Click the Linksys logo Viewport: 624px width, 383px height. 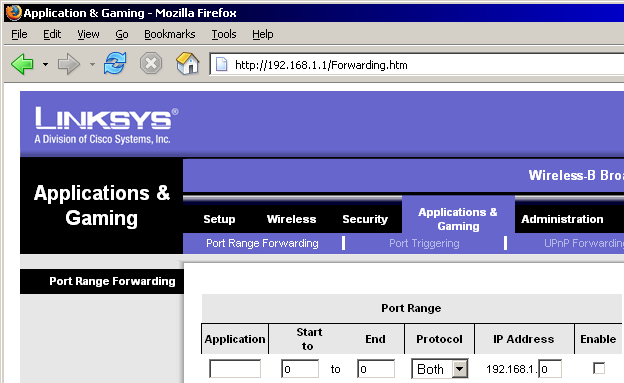click(x=106, y=125)
